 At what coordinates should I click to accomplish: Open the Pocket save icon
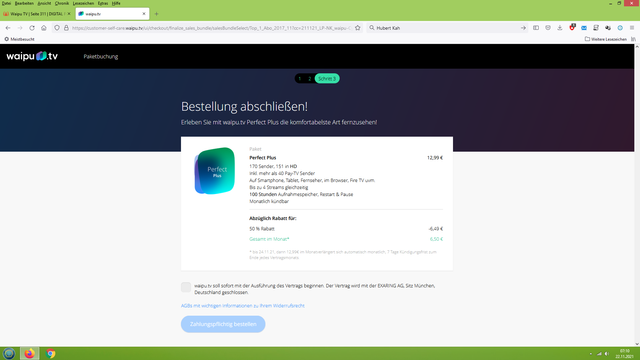point(548,28)
